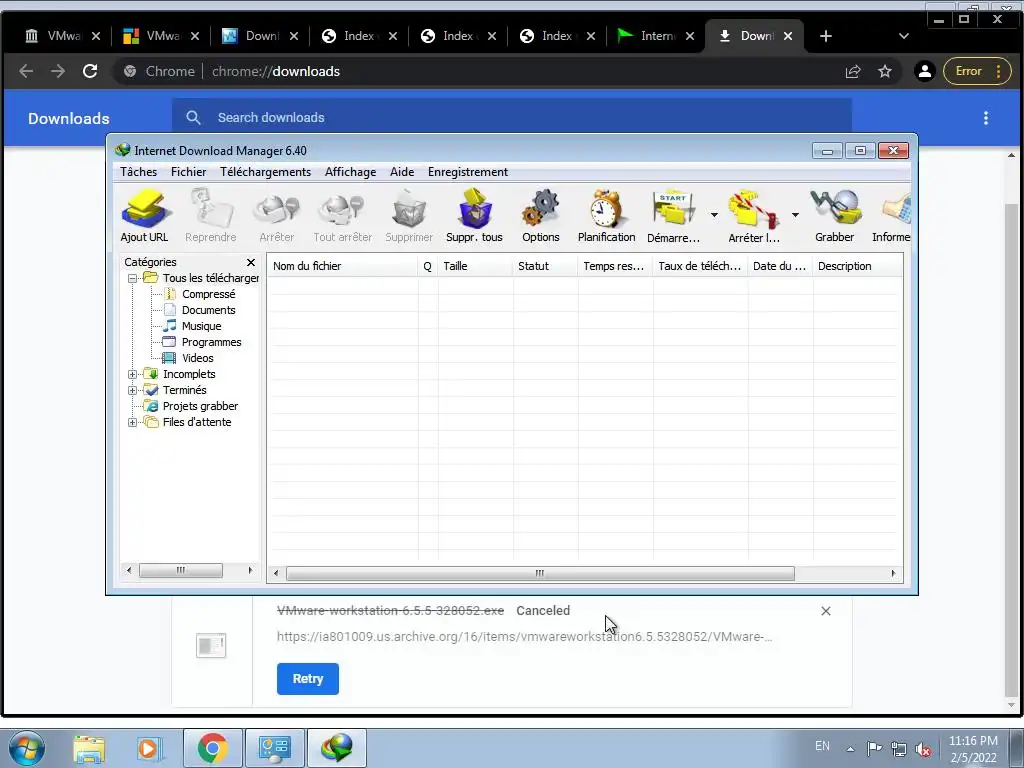Open dropdown arrow next to Démarrer
The height and width of the screenshot is (768, 1024).
(714, 215)
